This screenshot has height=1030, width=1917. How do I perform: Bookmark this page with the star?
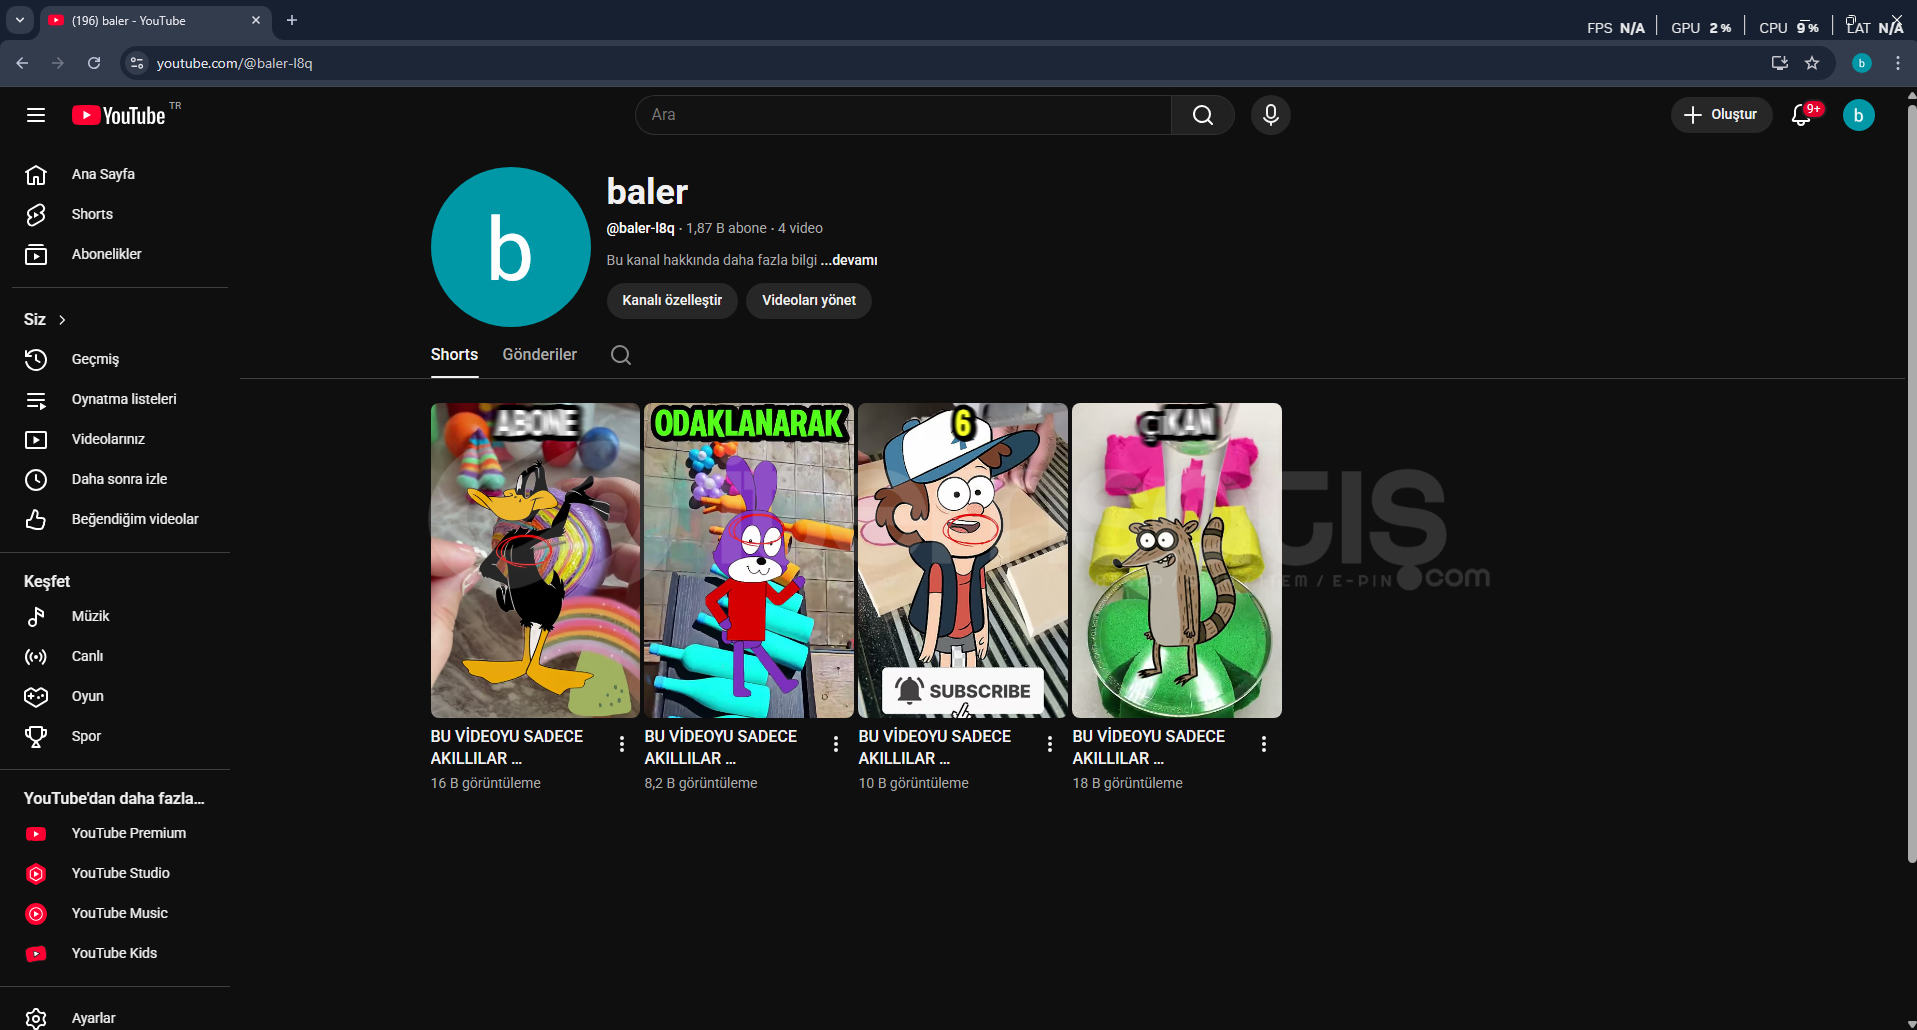[x=1812, y=63]
